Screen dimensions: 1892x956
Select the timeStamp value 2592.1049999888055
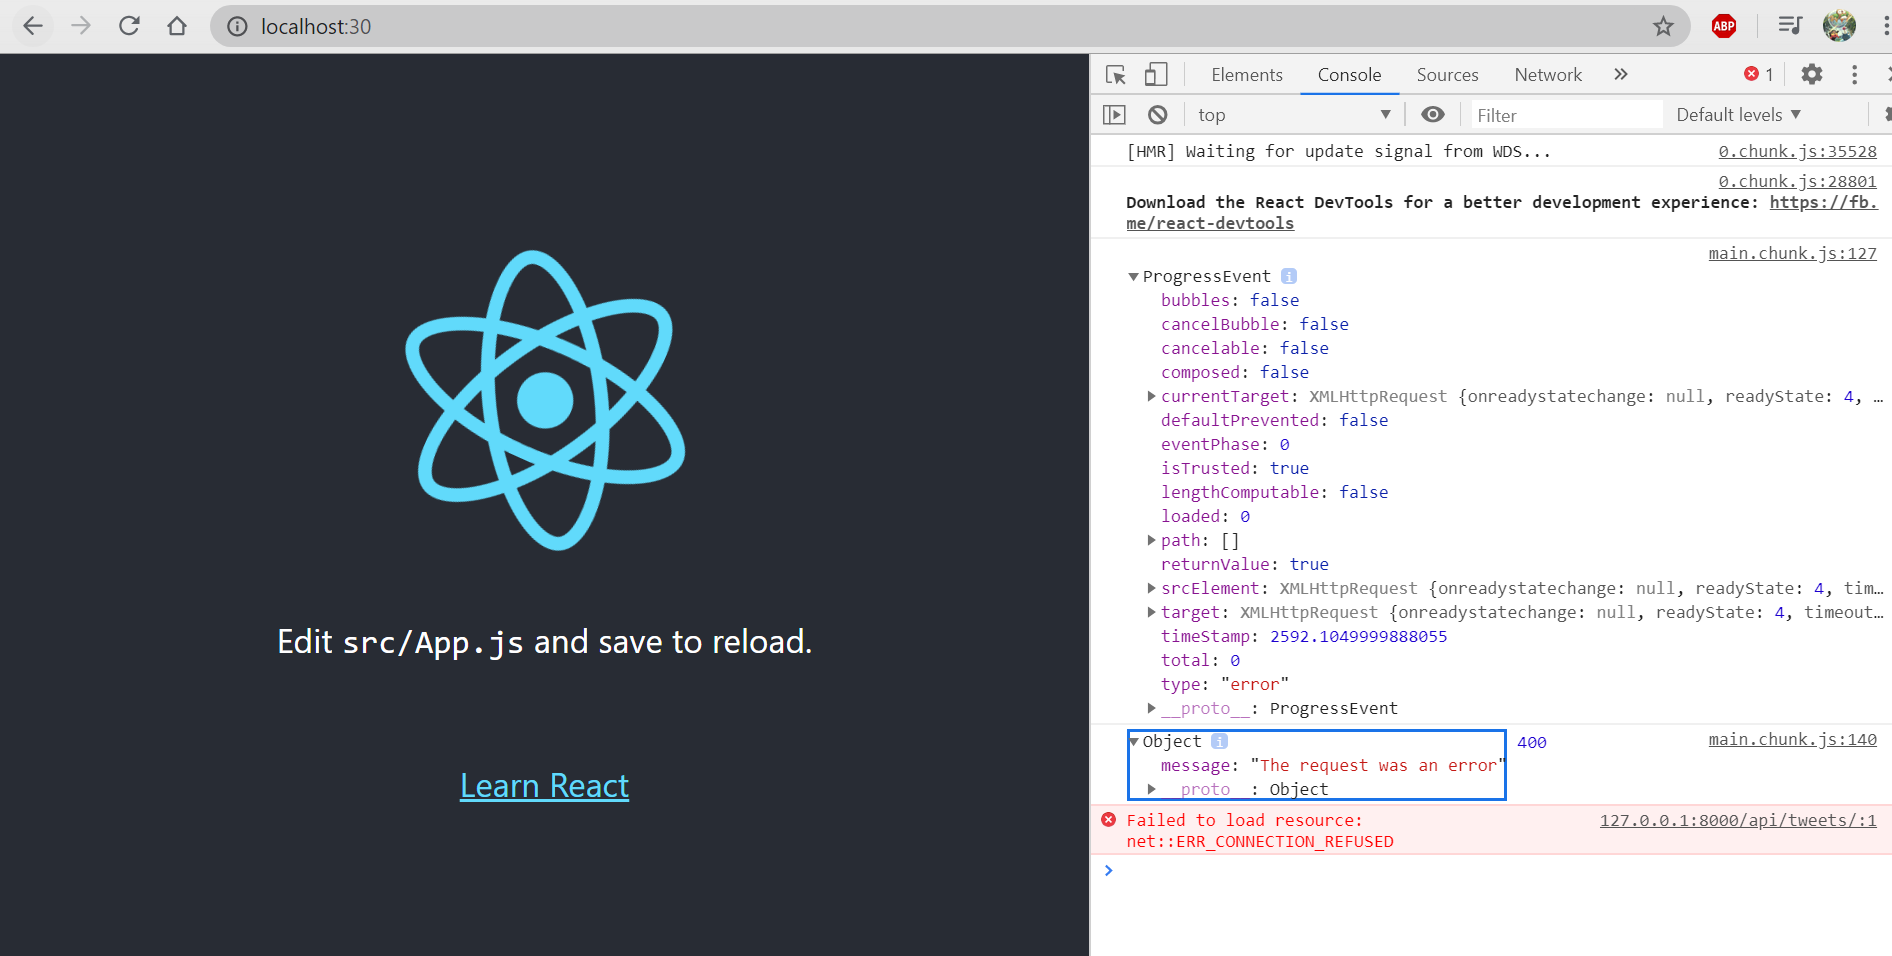pyautogui.click(x=1358, y=636)
